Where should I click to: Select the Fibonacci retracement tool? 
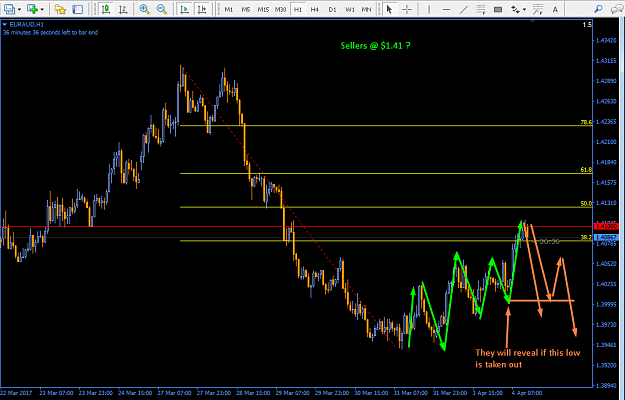pyautogui.click(x=481, y=9)
